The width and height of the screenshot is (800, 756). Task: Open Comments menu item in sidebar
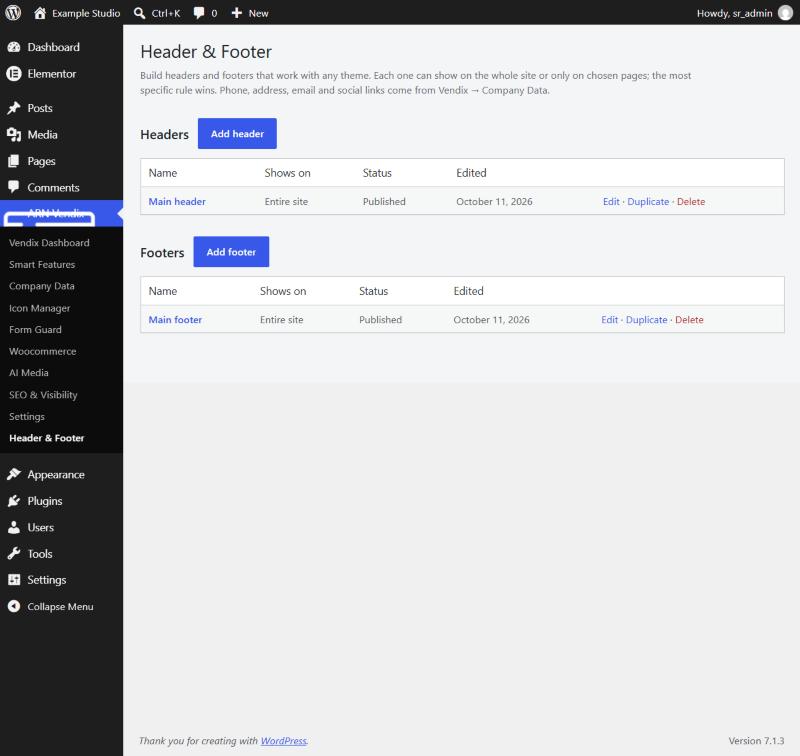54,187
